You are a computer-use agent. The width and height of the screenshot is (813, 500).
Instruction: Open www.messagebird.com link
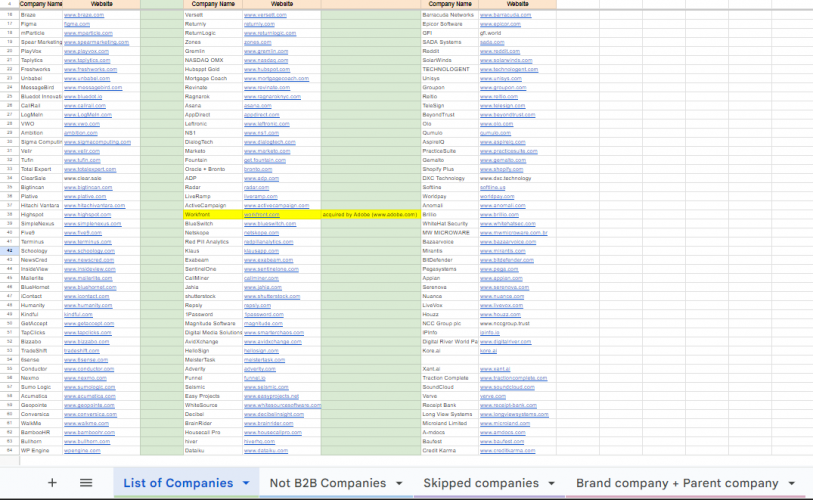[x=93, y=88]
